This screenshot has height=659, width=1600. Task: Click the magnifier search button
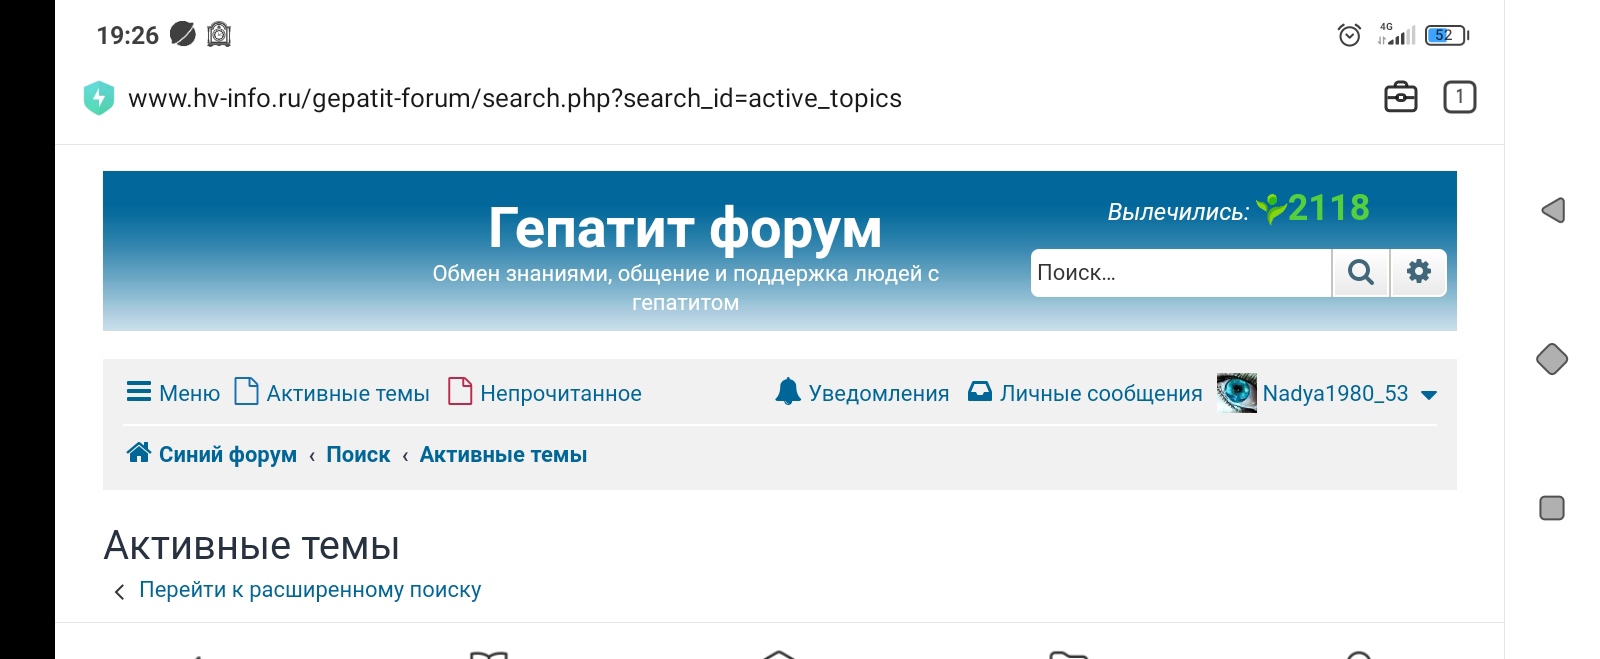click(x=1360, y=273)
